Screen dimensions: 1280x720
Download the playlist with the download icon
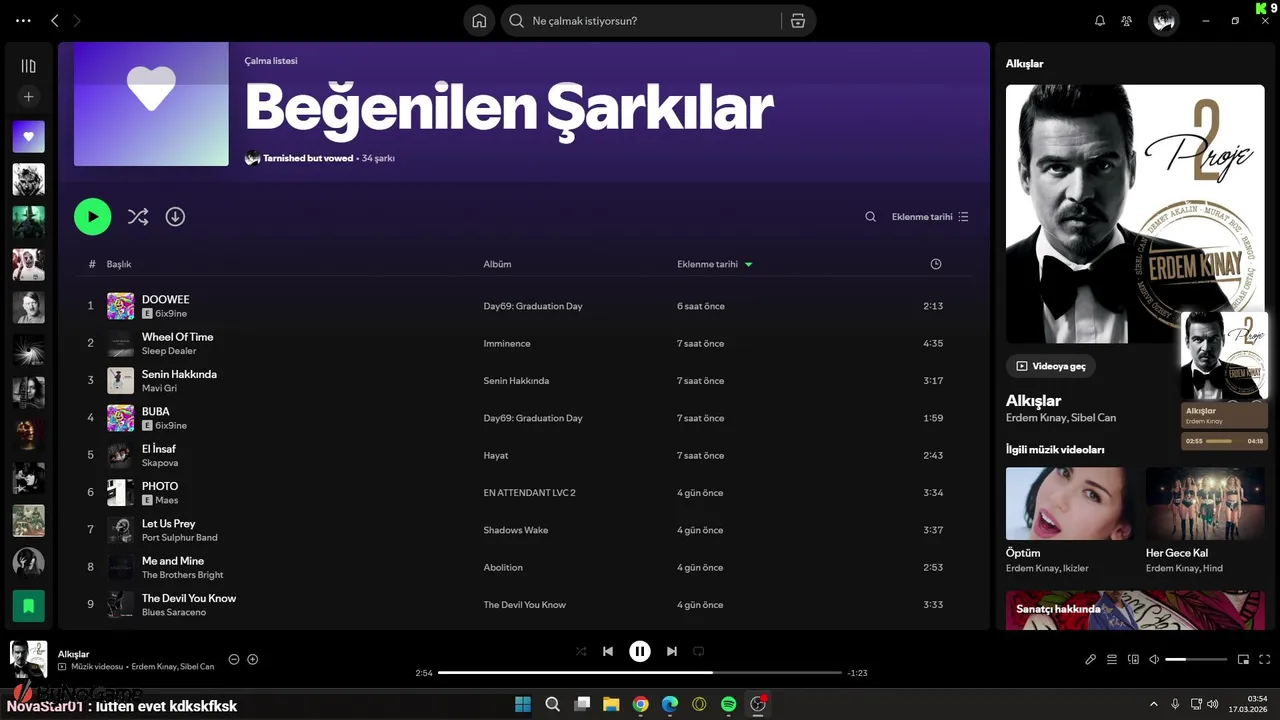(175, 216)
